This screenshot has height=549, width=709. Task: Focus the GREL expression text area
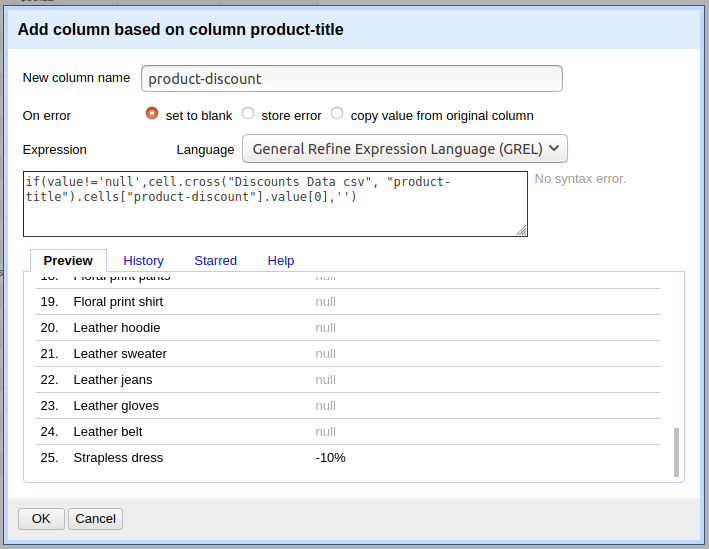pos(275,204)
